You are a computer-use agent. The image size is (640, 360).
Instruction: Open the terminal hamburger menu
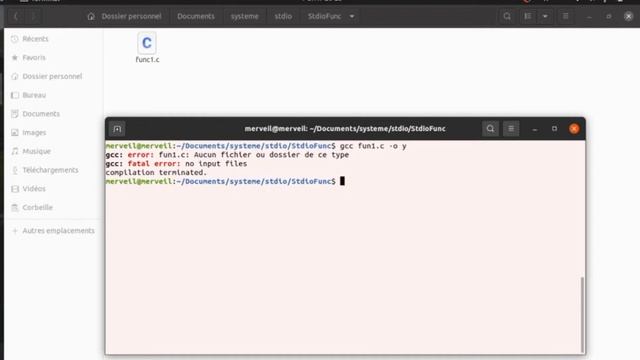pyautogui.click(x=511, y=129)
